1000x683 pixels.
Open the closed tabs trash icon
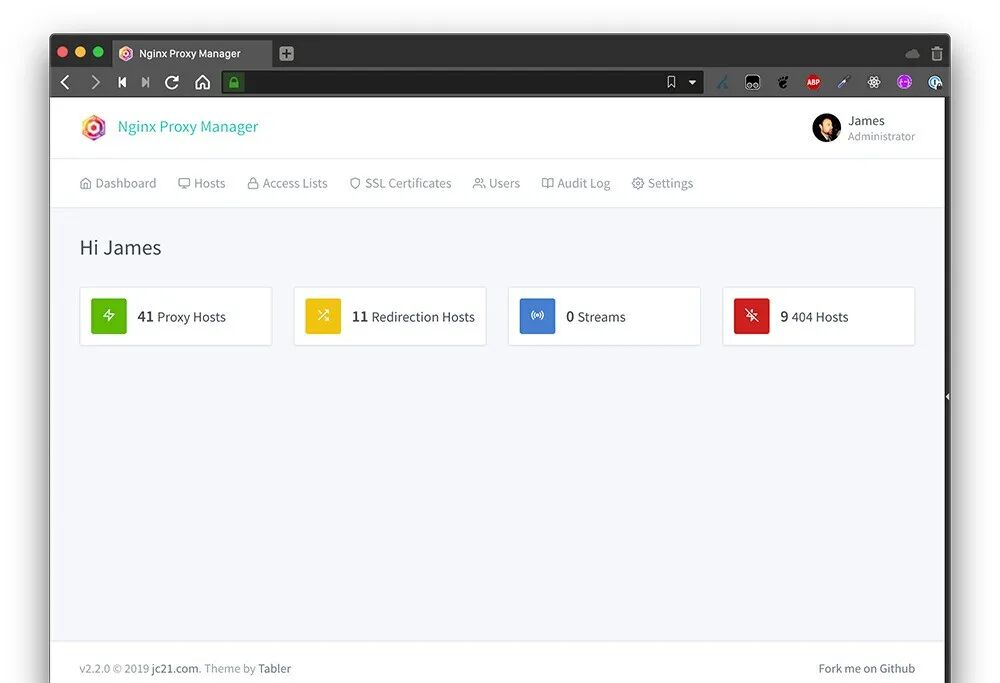pyautogui.click(x=936, y=54)
